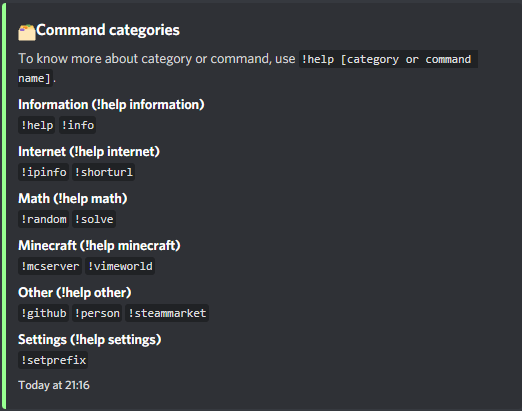The height and width of the screenshot is (411, 522).
Task: Click the Minecraft (!help minecraft) heading
Action: click(99, 246)
